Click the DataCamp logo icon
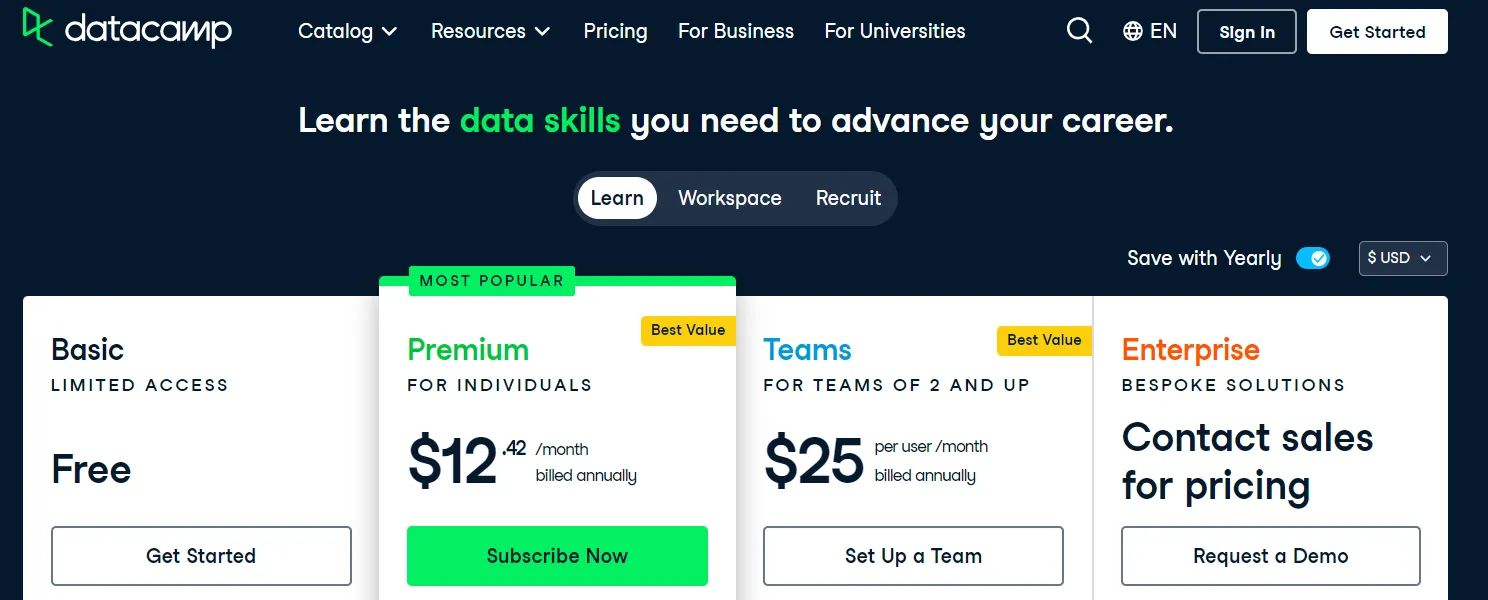The width and height of the screenshot is (1488, 600). (38, 28)
